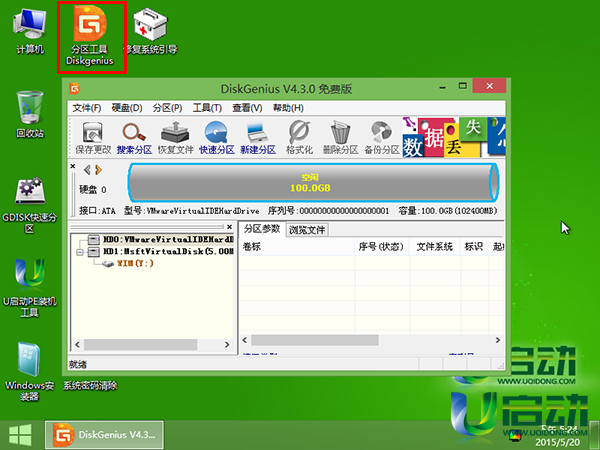The height and width of the screenshot is (450, 600).
Task: Click 保存更改 toolbar icon
Action: click(x=93, y=138)
